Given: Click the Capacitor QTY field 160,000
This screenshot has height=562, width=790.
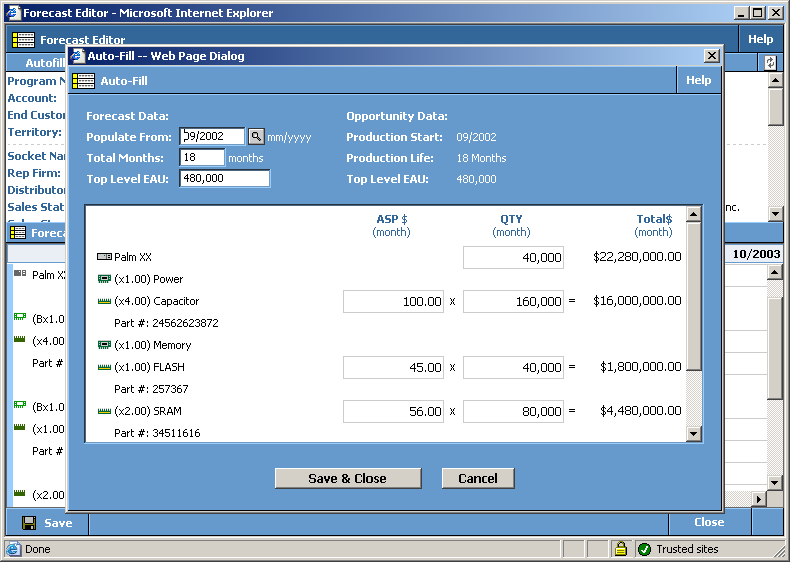Looking at the screenshot, I should coord(513,301).
